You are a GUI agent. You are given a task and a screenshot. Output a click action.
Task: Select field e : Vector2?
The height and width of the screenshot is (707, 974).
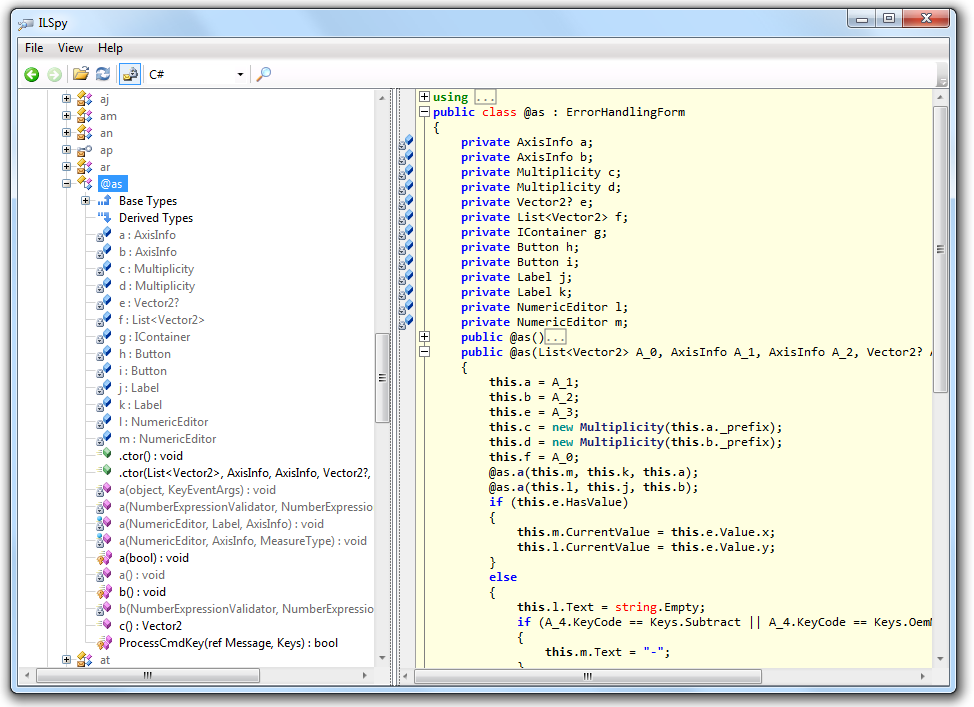(x=149, y=303)
